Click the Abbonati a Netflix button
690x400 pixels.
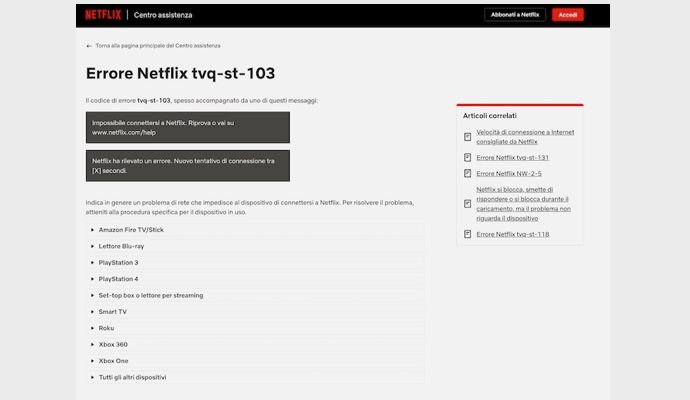click(515, 15)
